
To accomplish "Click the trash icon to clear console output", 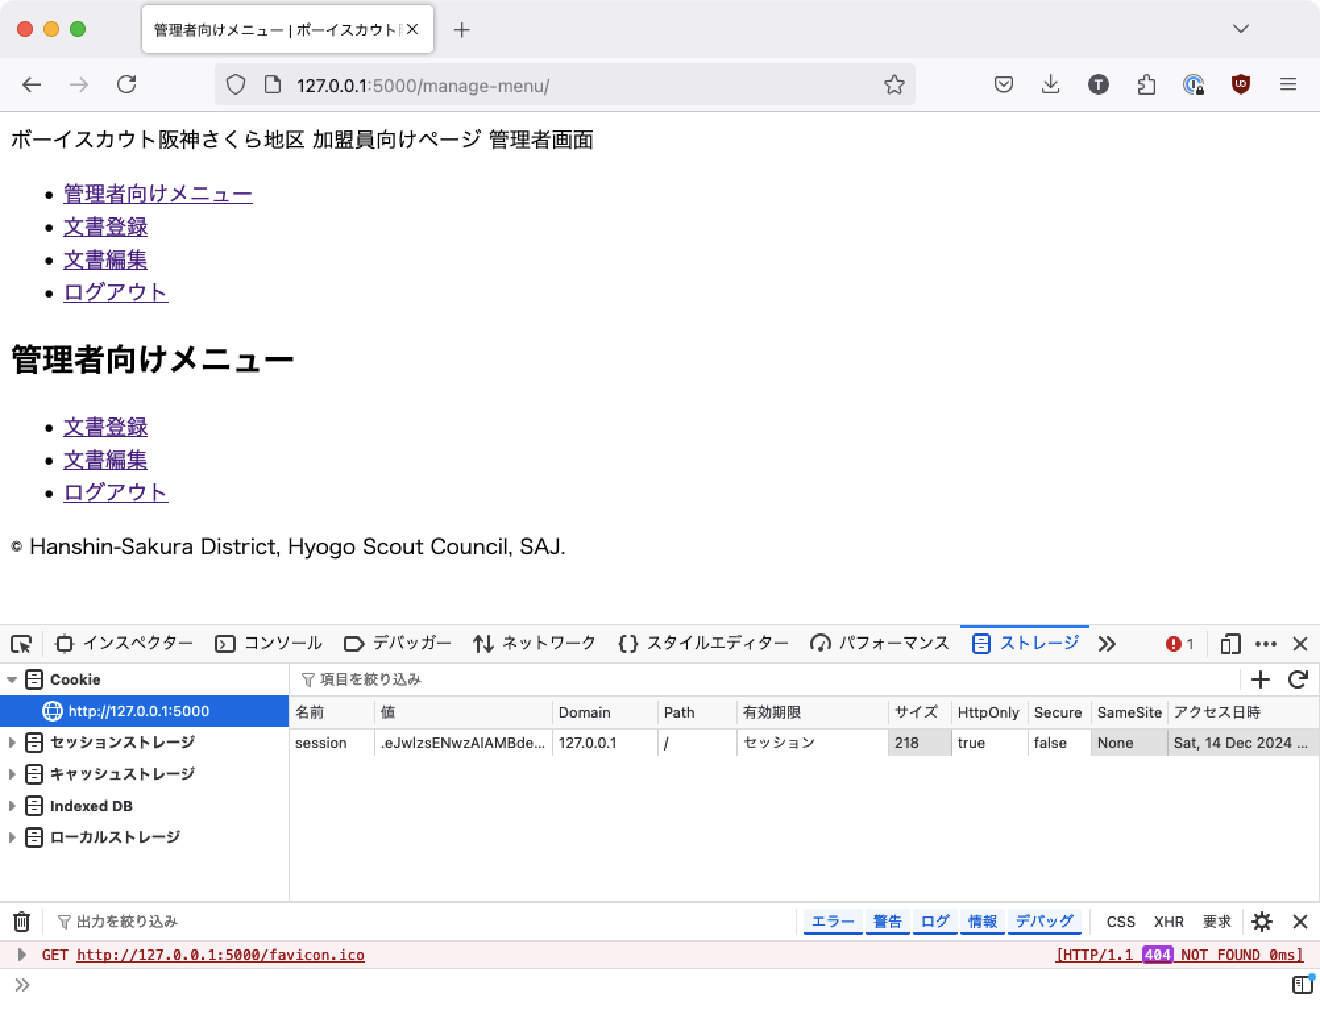I will 21,921.
